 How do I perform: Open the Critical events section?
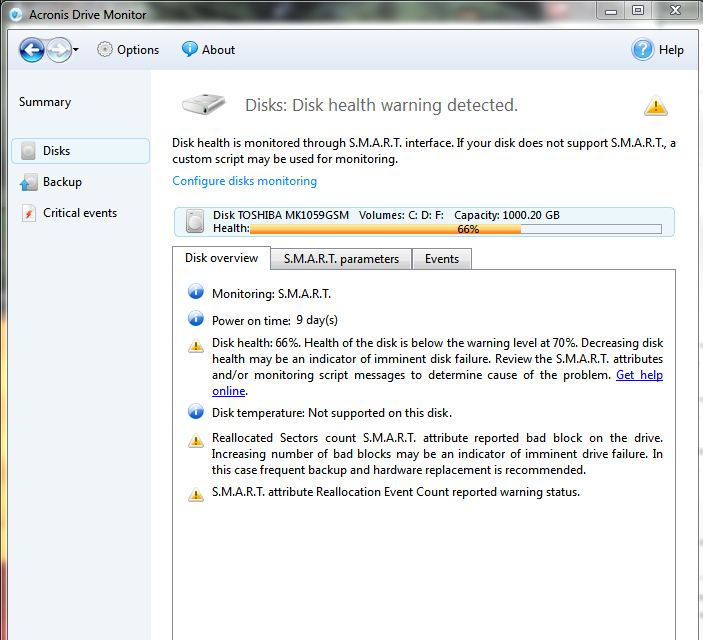pyautogui.click(x=80, y=213)
